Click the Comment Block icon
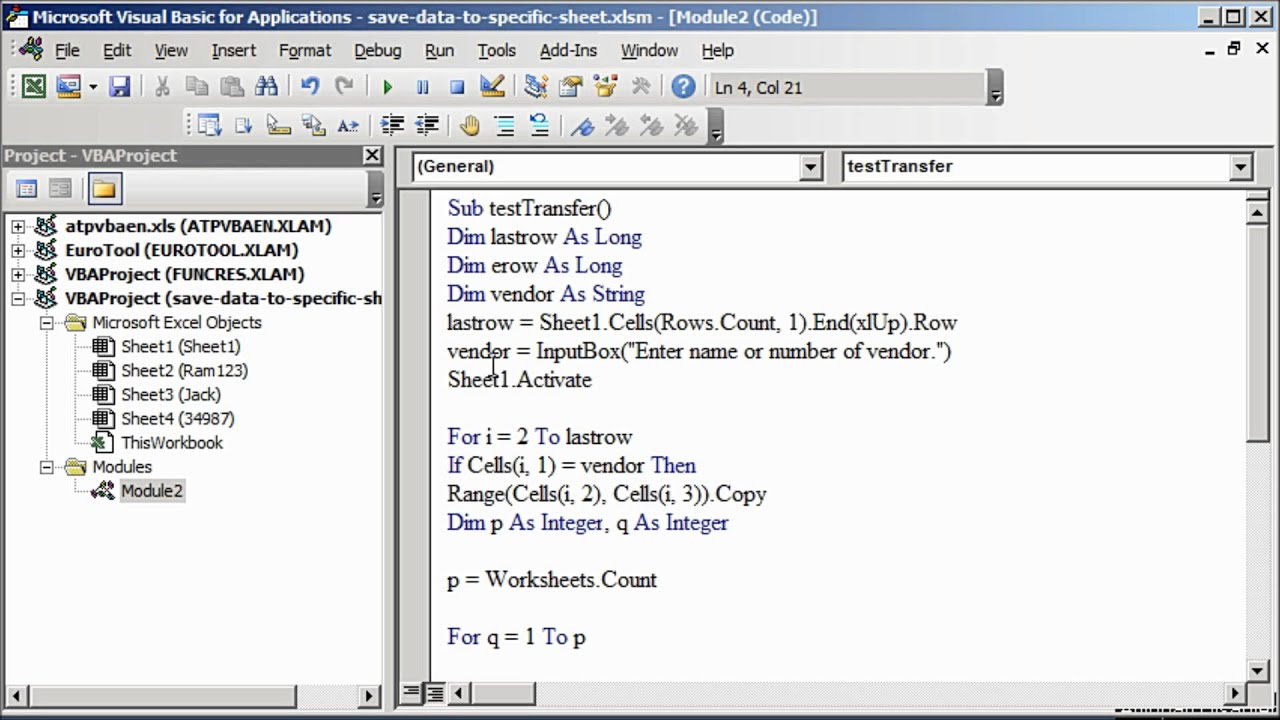Screen dimensions: 1280x720 coord(505,125)
